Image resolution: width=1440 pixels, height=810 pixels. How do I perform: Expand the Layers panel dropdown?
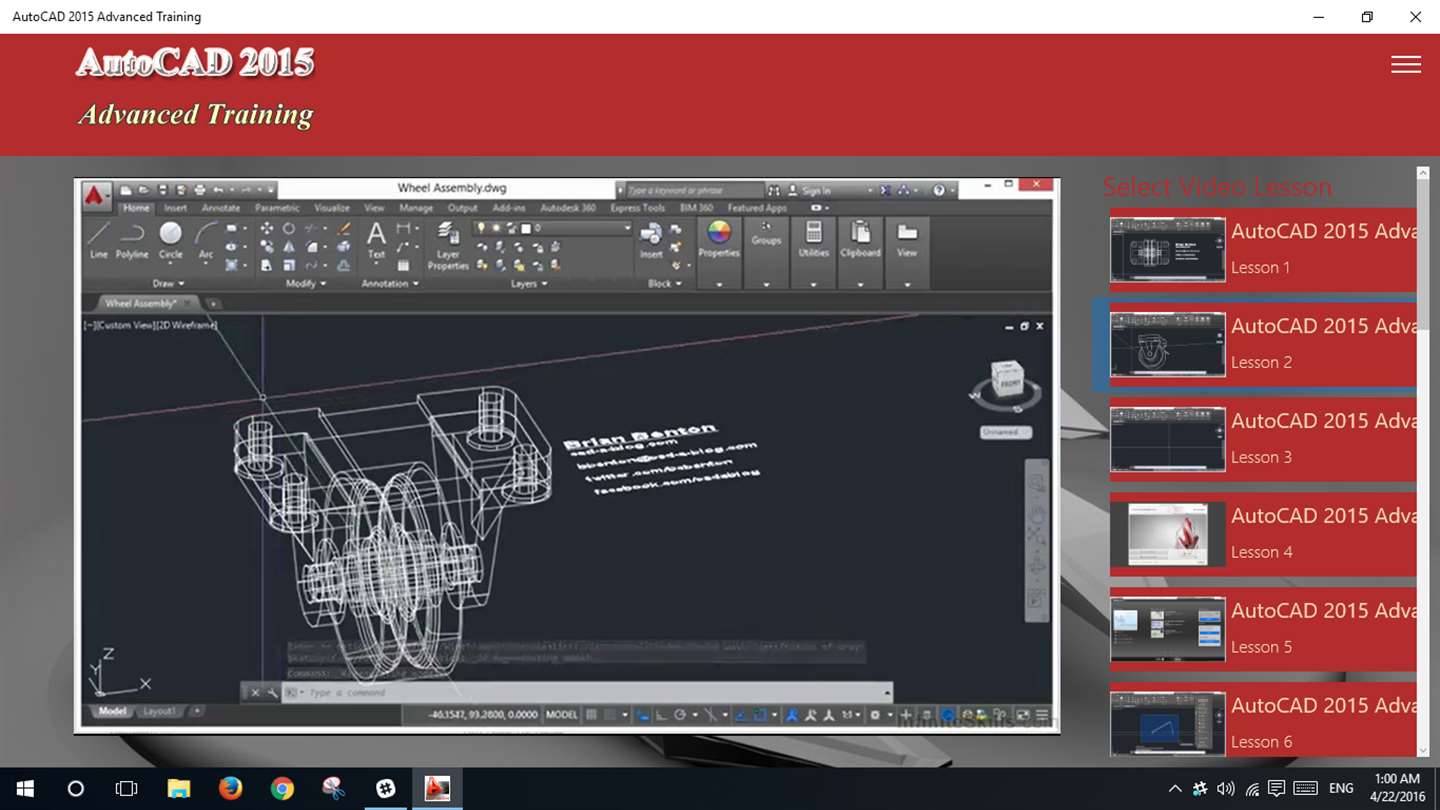pos(529,283)
